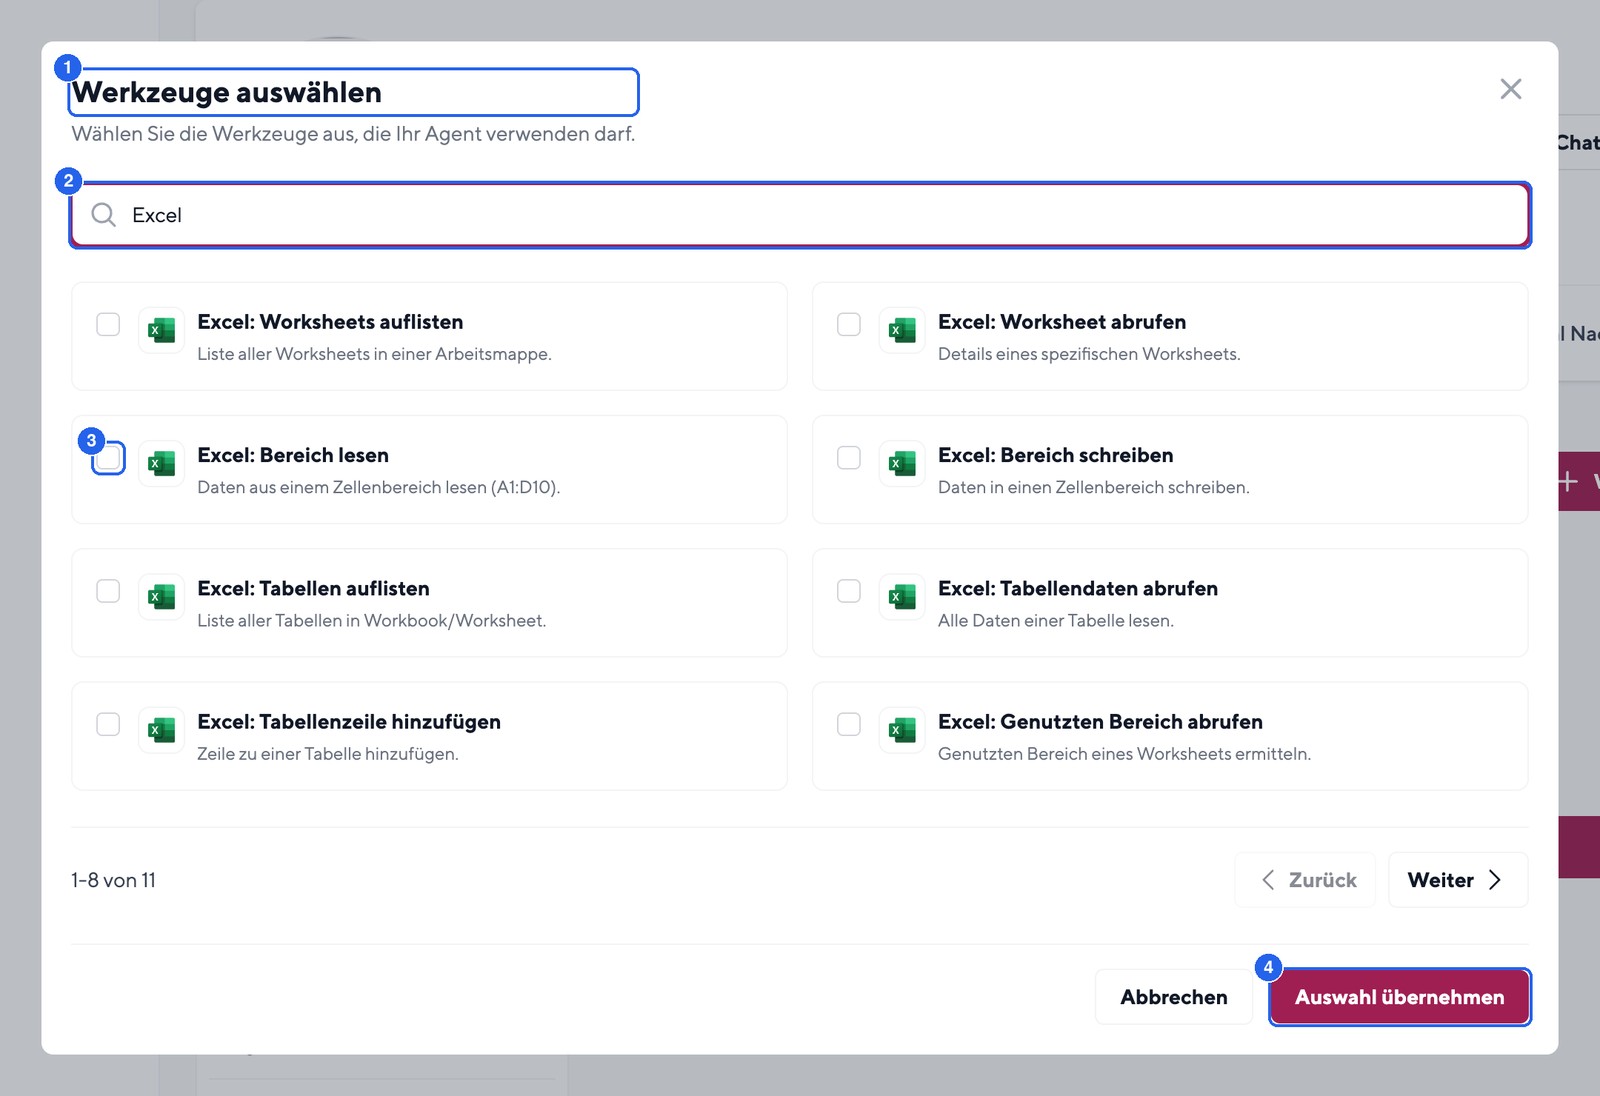
Task: Click the Excel icon for Bereich schreiben
Action: pos(902,463)
